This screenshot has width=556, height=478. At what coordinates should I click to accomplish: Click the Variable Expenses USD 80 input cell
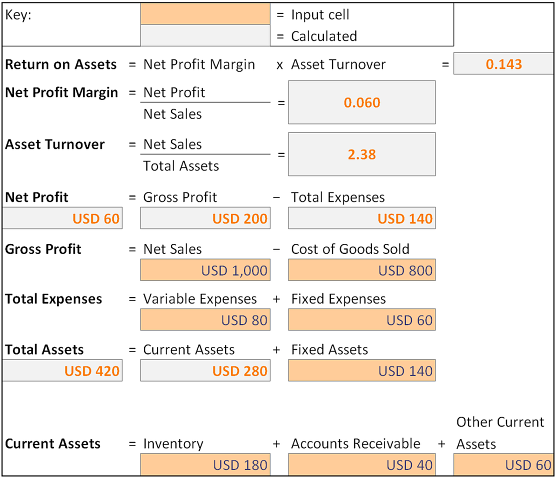[x=205, y=320]
